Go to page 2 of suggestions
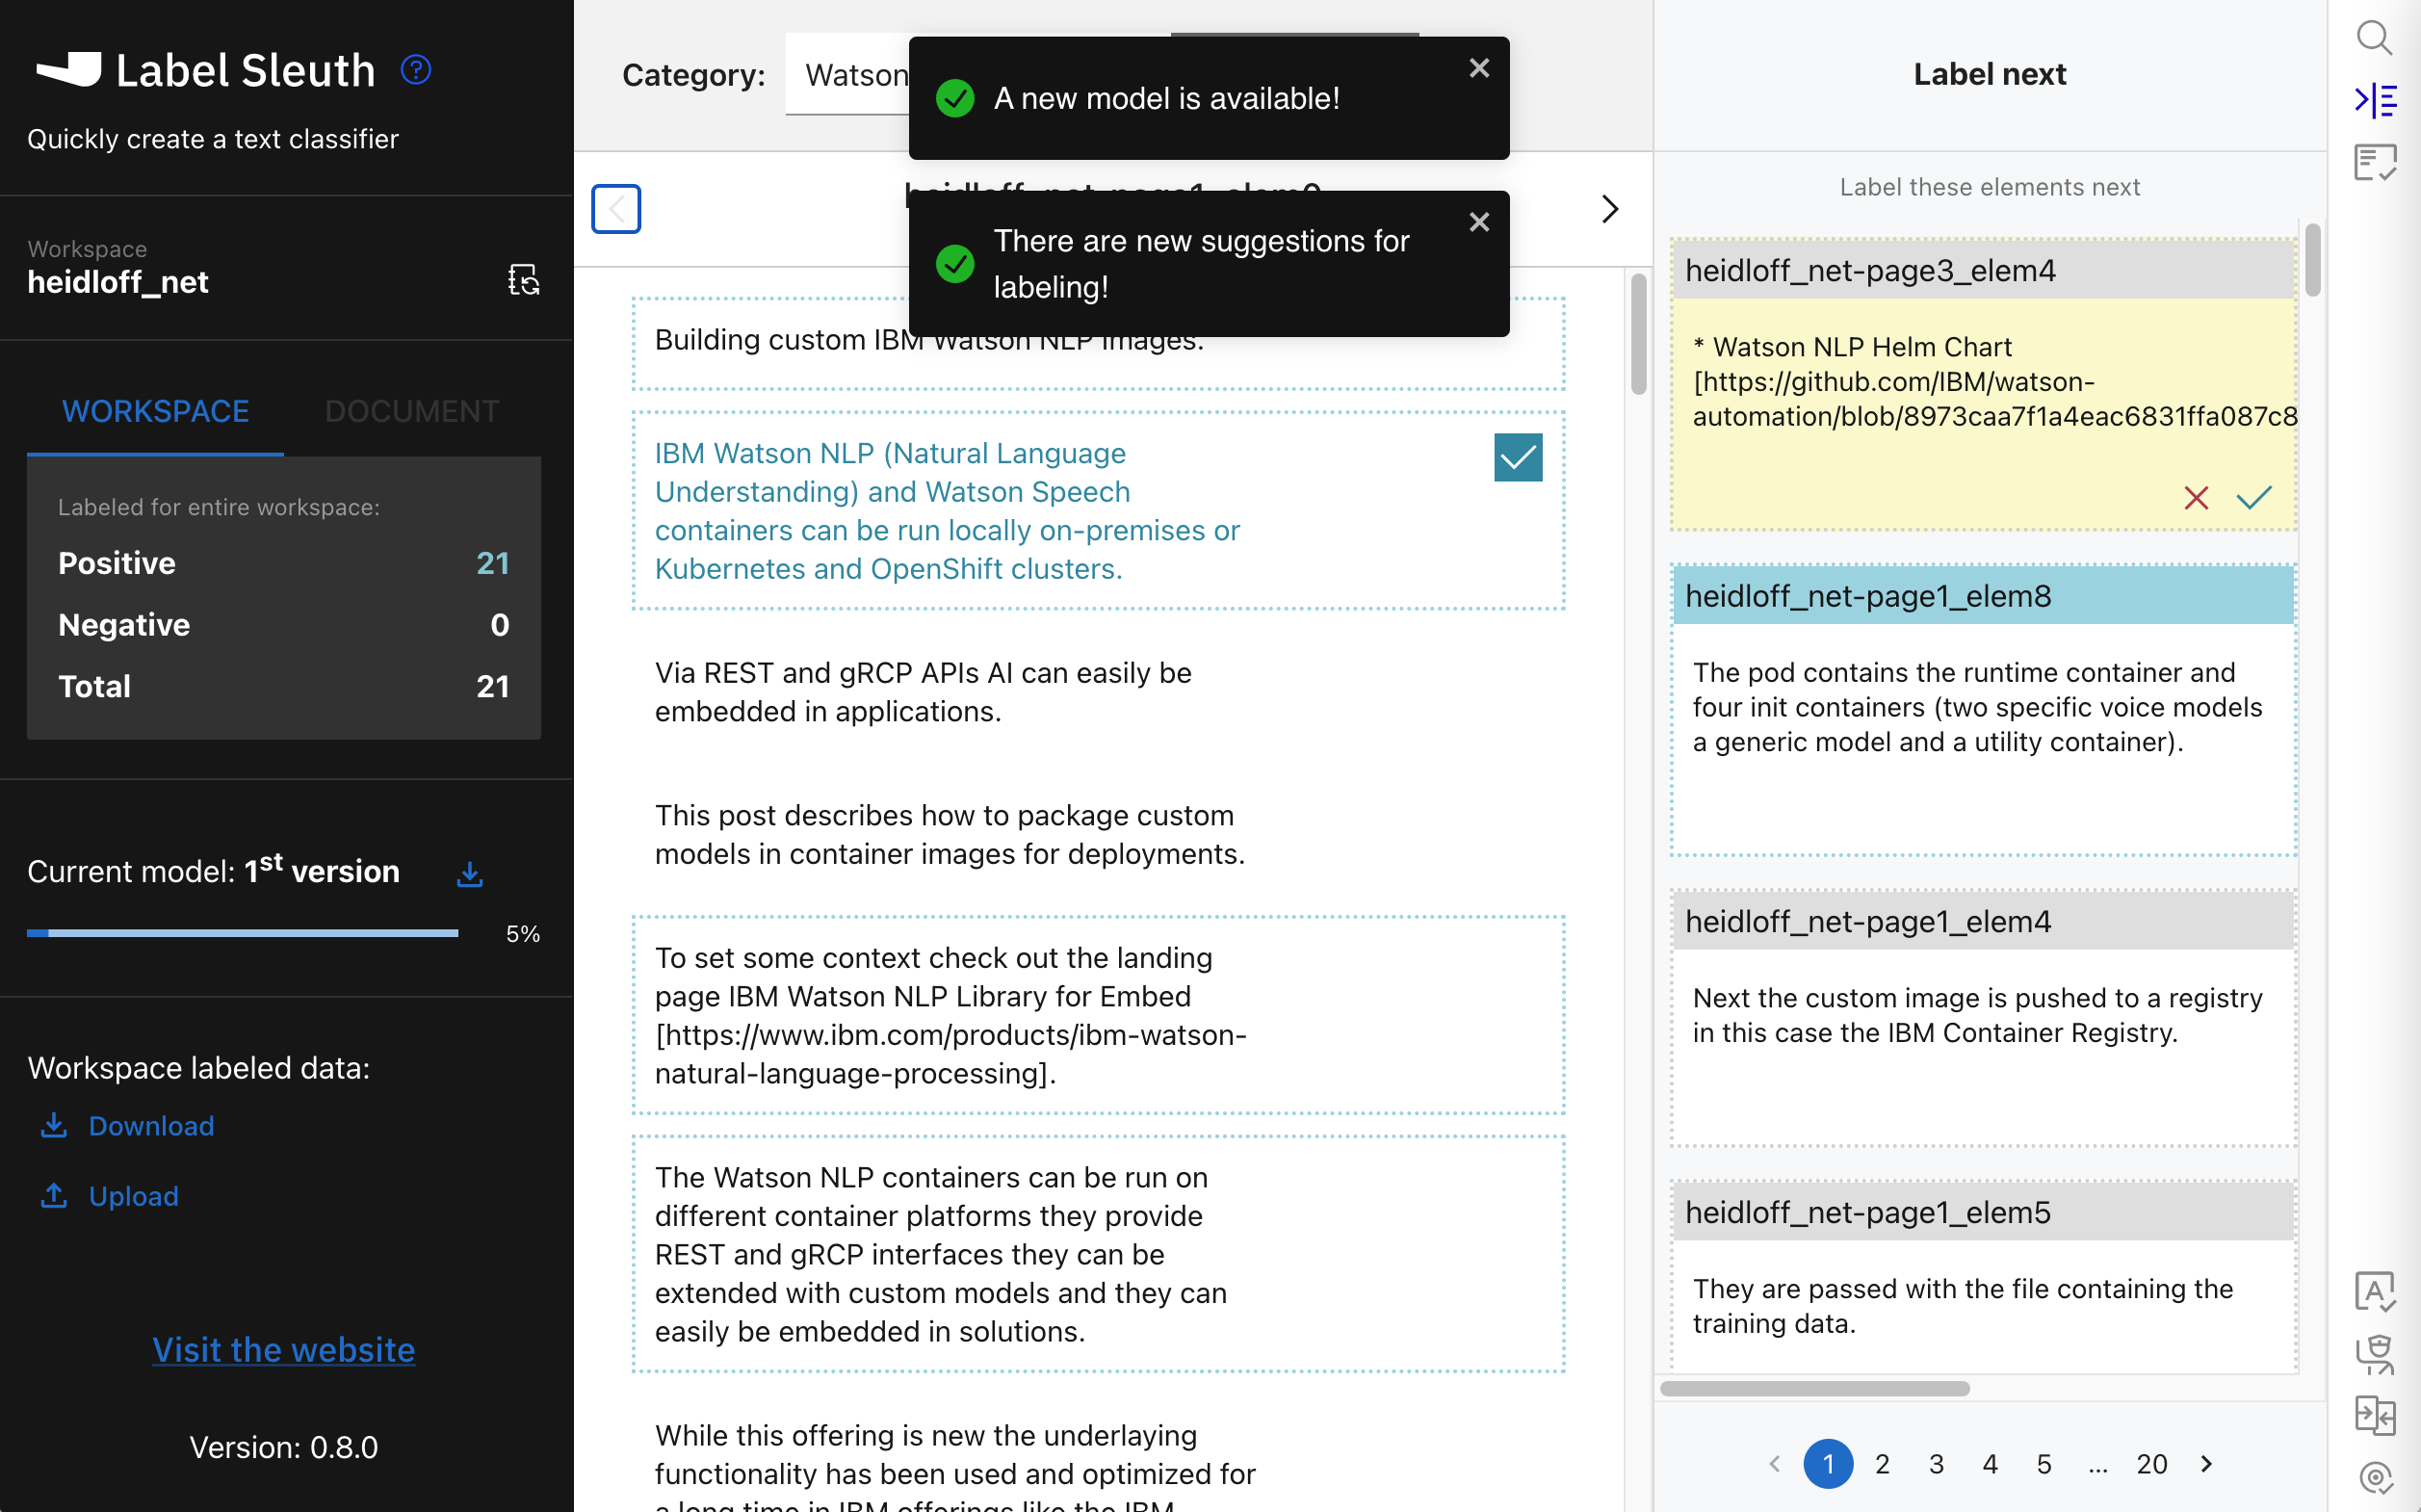This screenshot has width=2421, height=1512. [1882, 1464]
